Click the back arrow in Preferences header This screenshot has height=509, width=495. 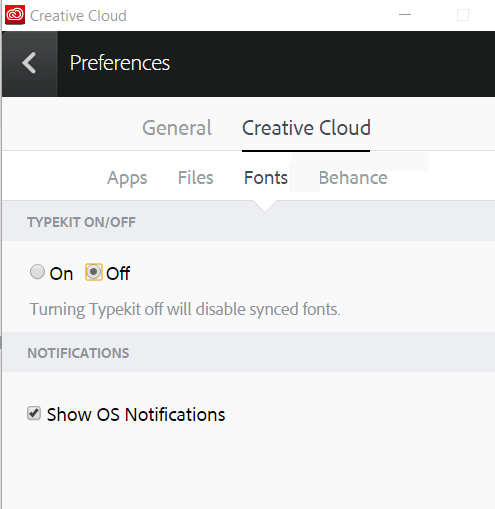click(29, 63)
